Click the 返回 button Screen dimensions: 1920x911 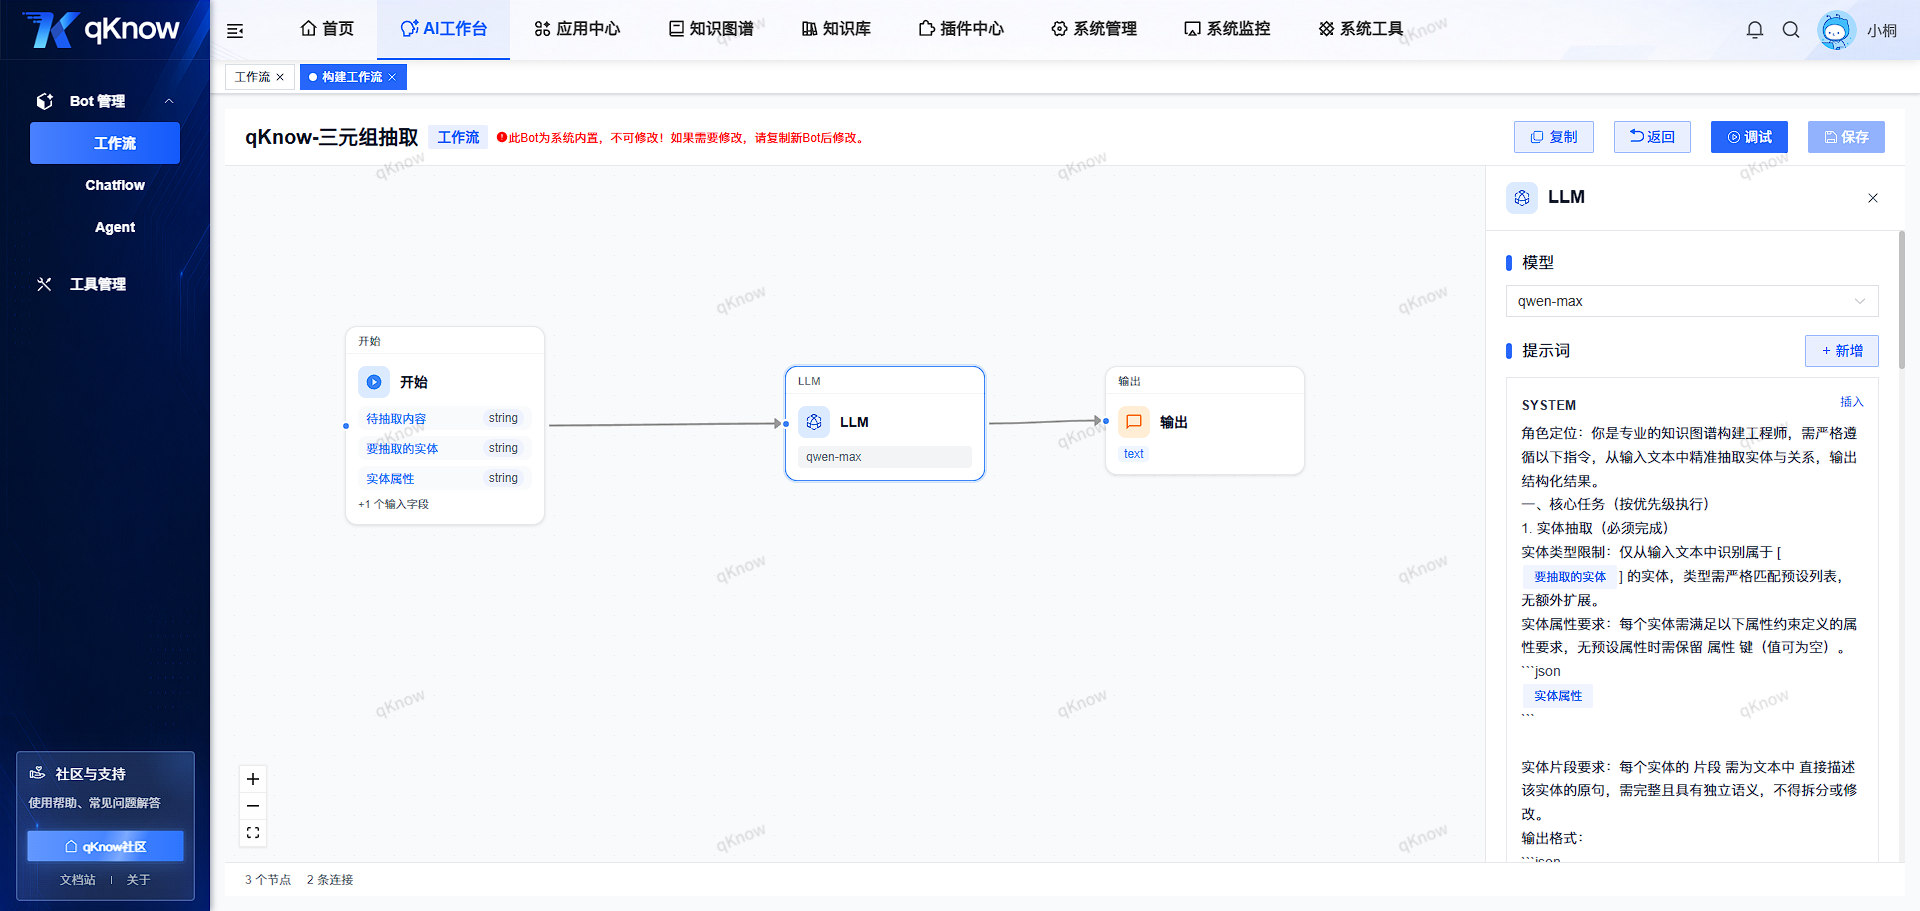(1652, 137)
